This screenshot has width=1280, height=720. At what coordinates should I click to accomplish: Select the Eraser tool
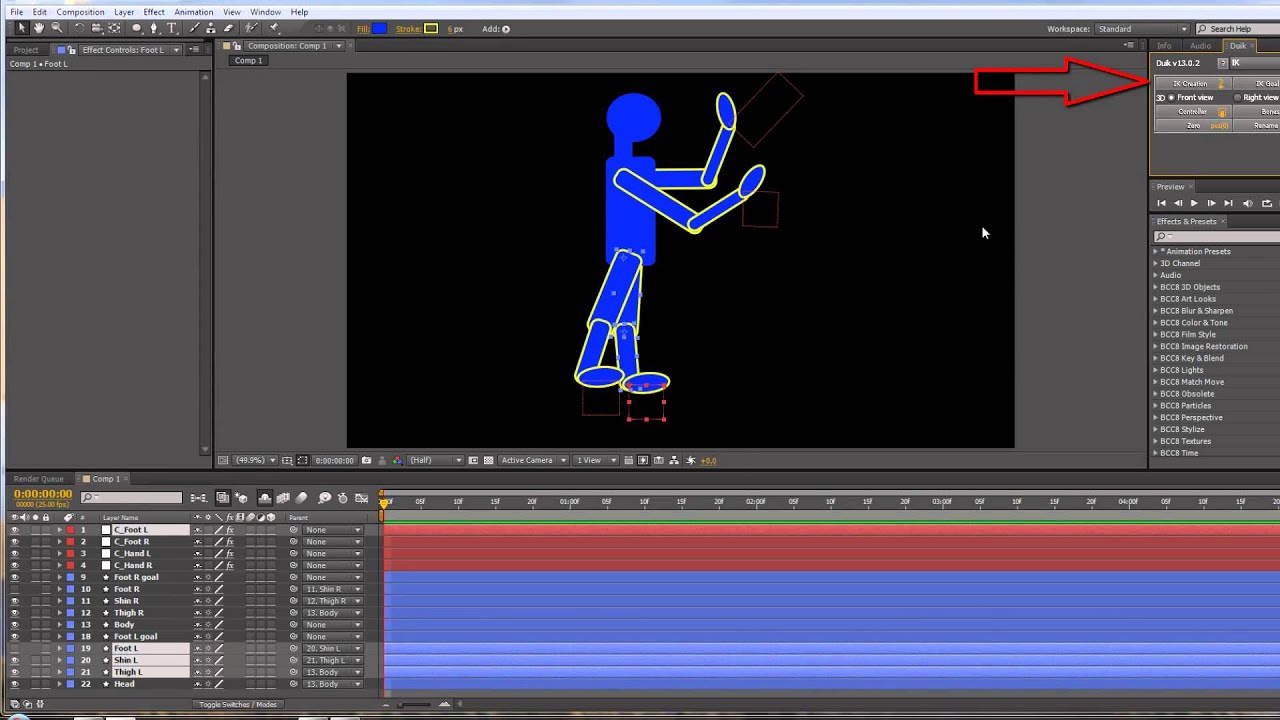tap(228, 29)
